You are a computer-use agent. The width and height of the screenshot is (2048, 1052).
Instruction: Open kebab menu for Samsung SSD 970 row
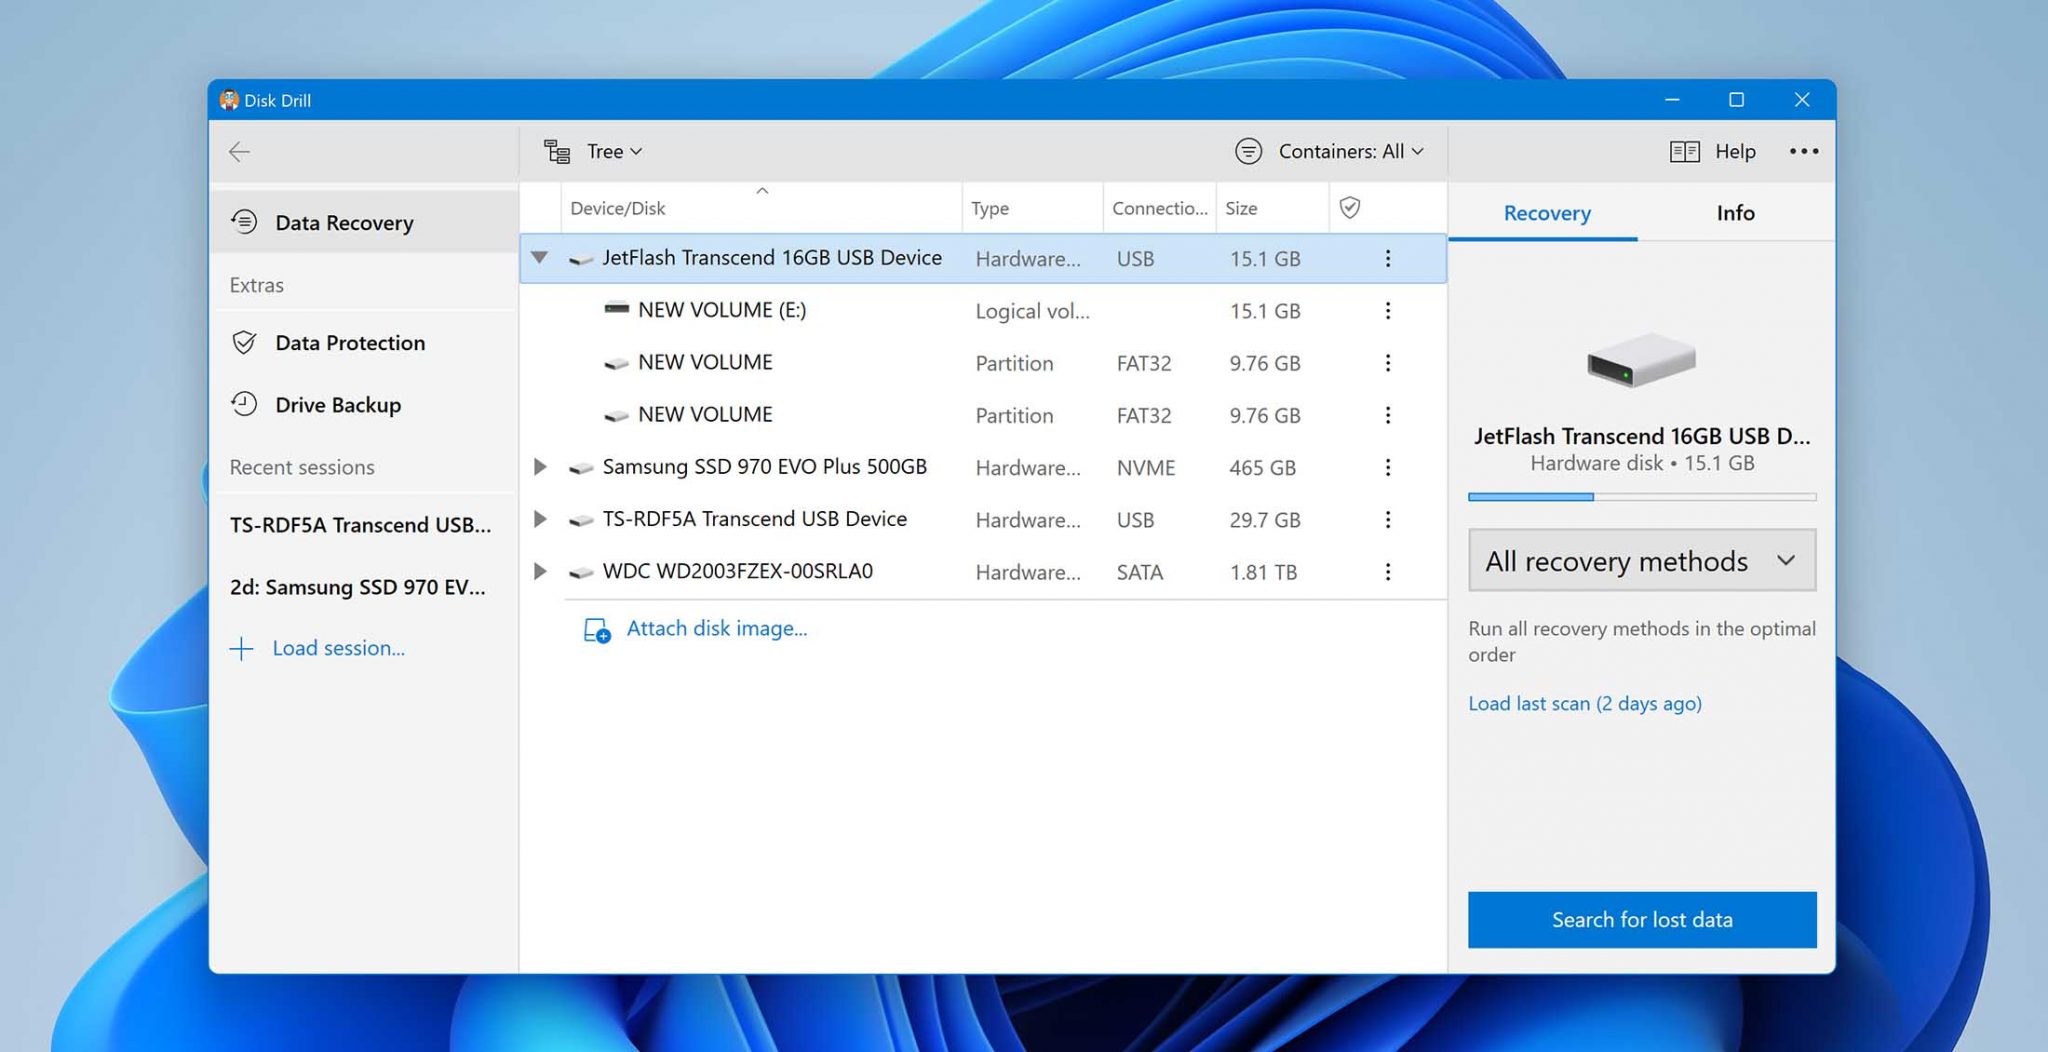(x=1388, y=468)
